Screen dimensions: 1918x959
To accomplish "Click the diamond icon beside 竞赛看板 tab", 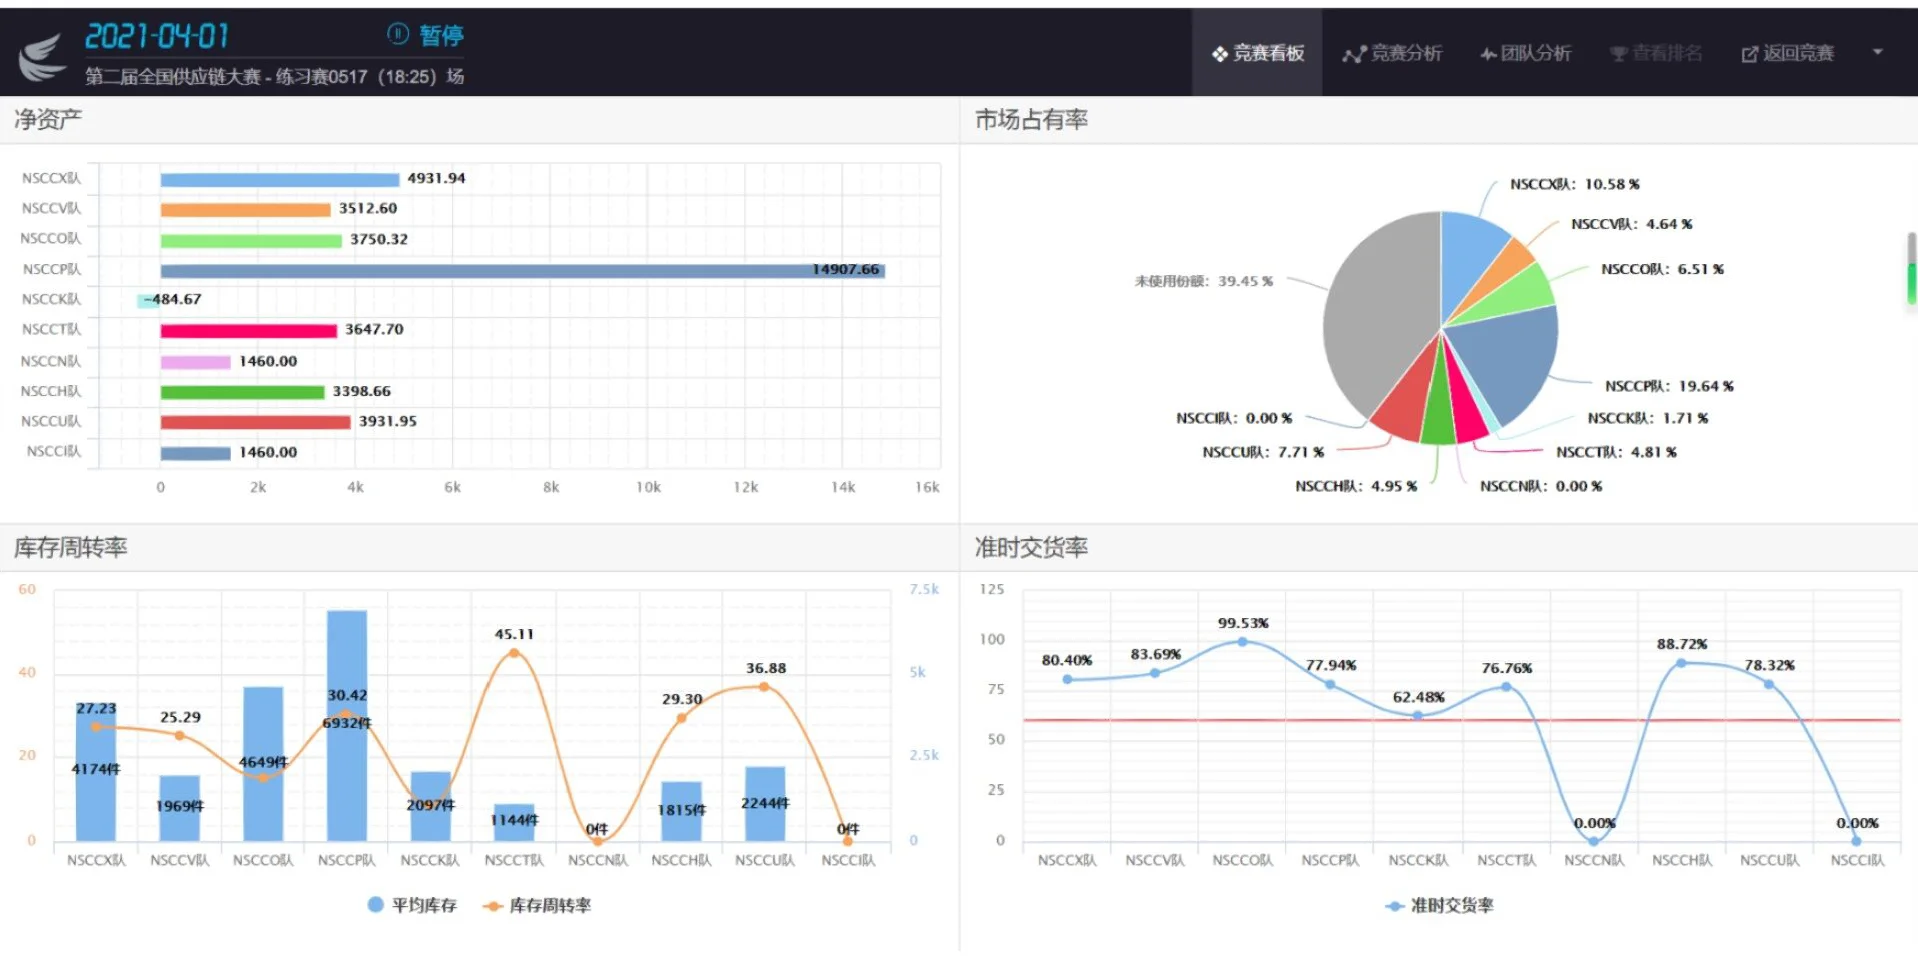I will (1218, 53).
